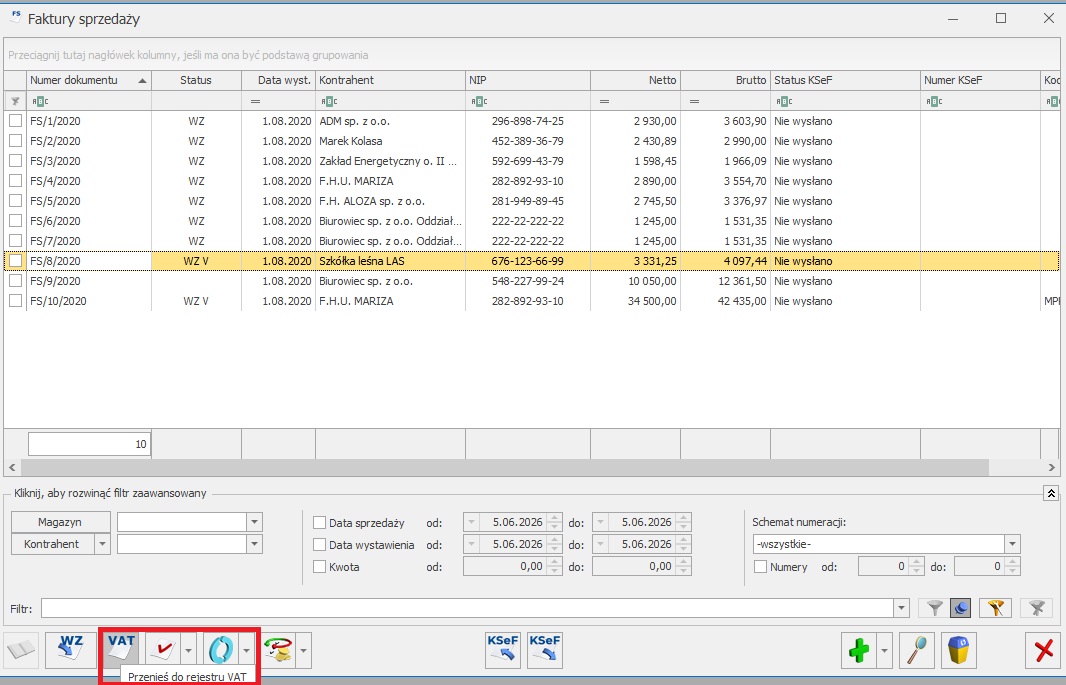1066x685 pixels.
Task: Click the right KSeF icon in the bottom toolbar
Action: (x=545, y=650)
